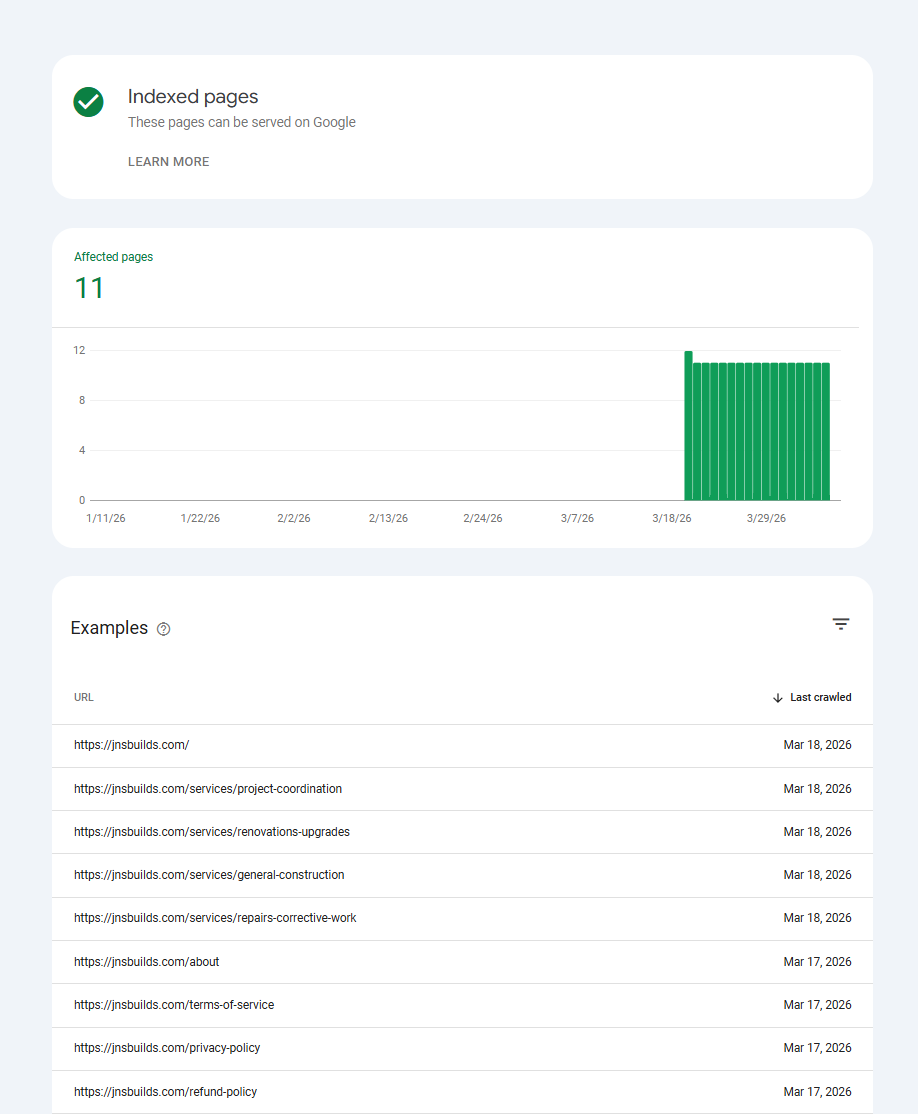Open the renovations-upgrades page link
Image resolution: width=918 pixels, height=1114 pixels.
(x=211, y=831)
